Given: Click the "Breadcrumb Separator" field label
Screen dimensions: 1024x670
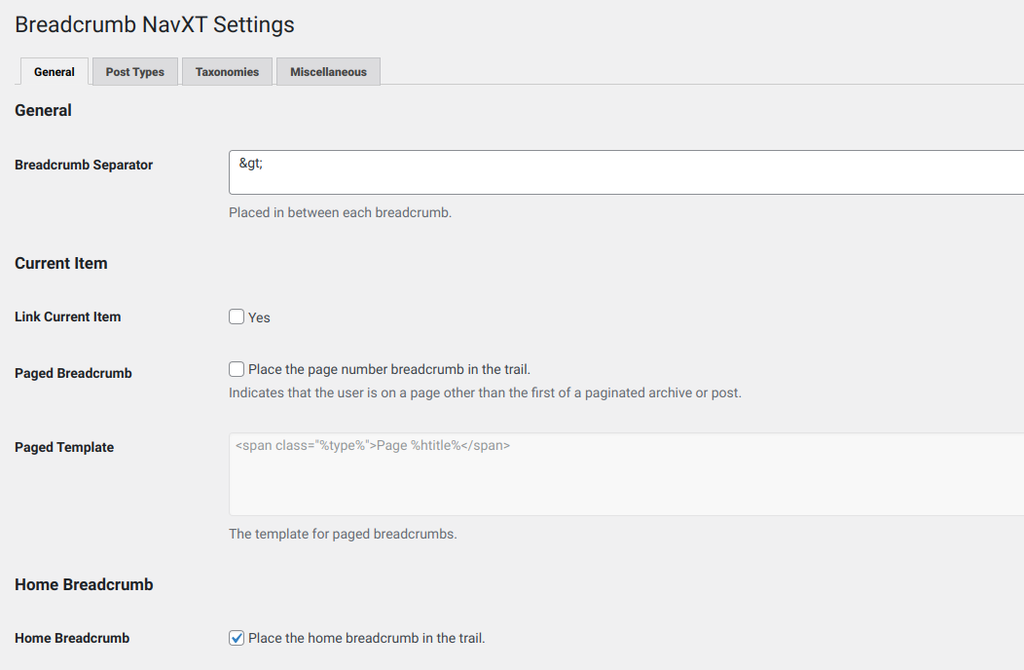Looking at the screenshot, I should (x=84, y=165).
